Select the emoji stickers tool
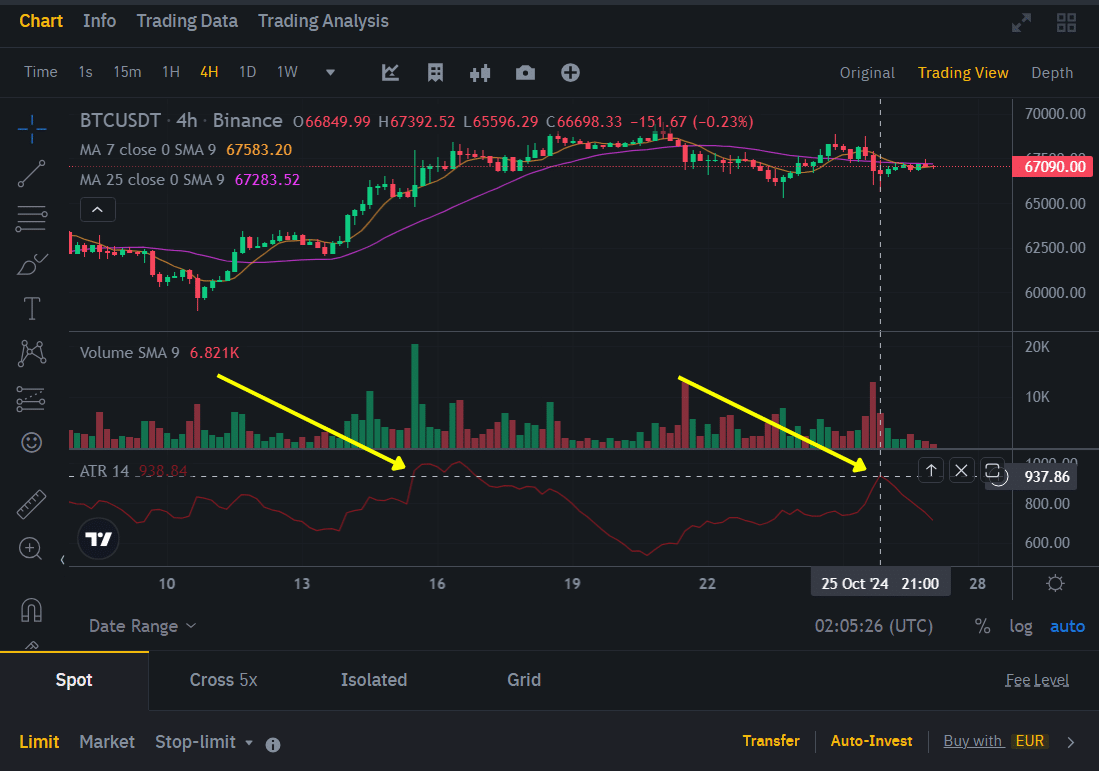 pos(31,442)
